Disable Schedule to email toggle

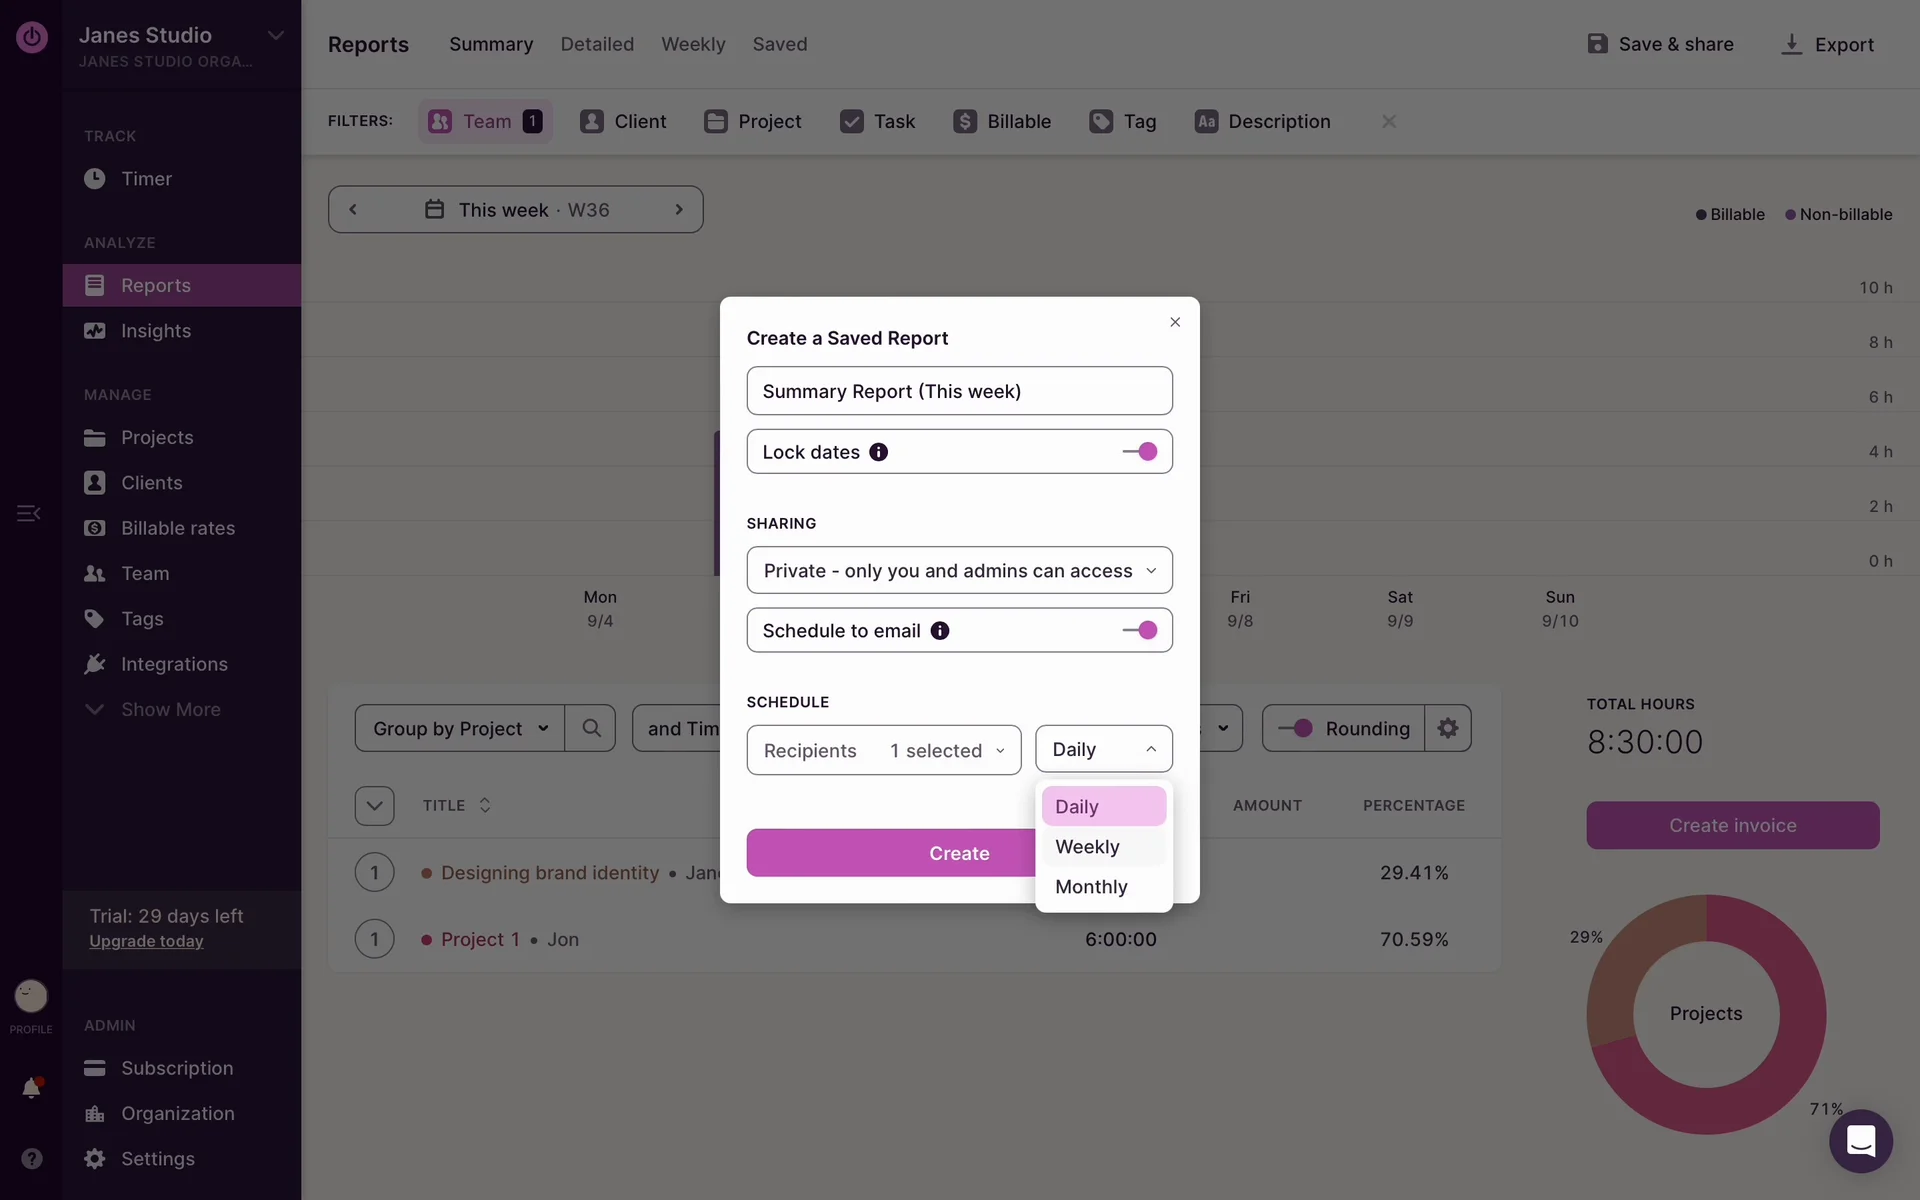tap(1139, 631)
